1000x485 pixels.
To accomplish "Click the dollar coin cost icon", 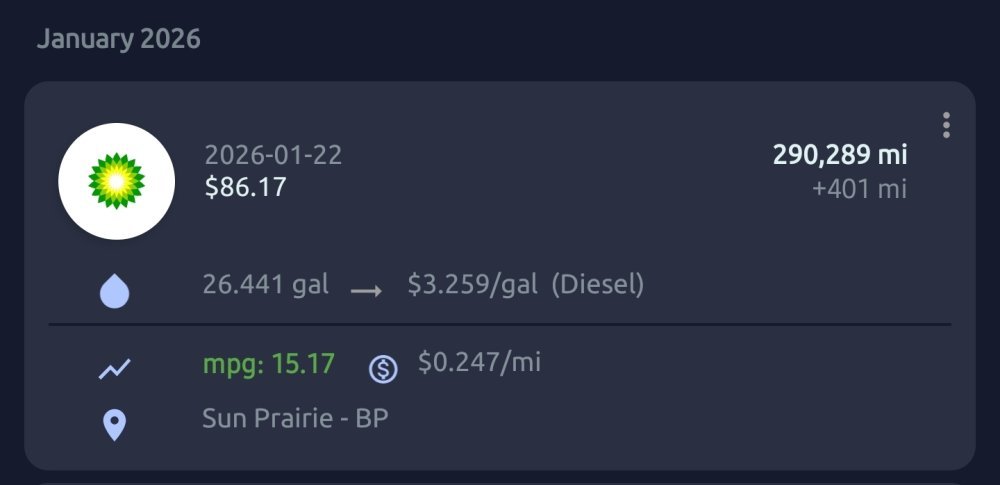I will 383,369.
